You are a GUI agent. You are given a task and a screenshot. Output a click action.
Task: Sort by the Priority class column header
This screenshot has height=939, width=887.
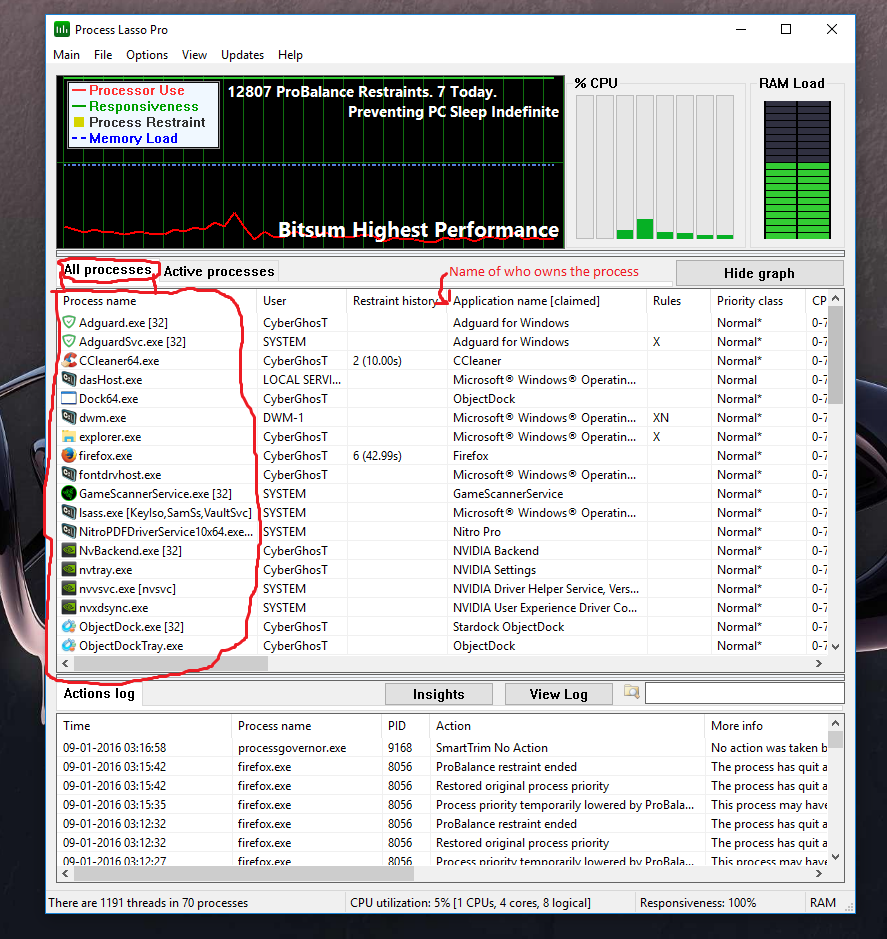tap(758, 301)
